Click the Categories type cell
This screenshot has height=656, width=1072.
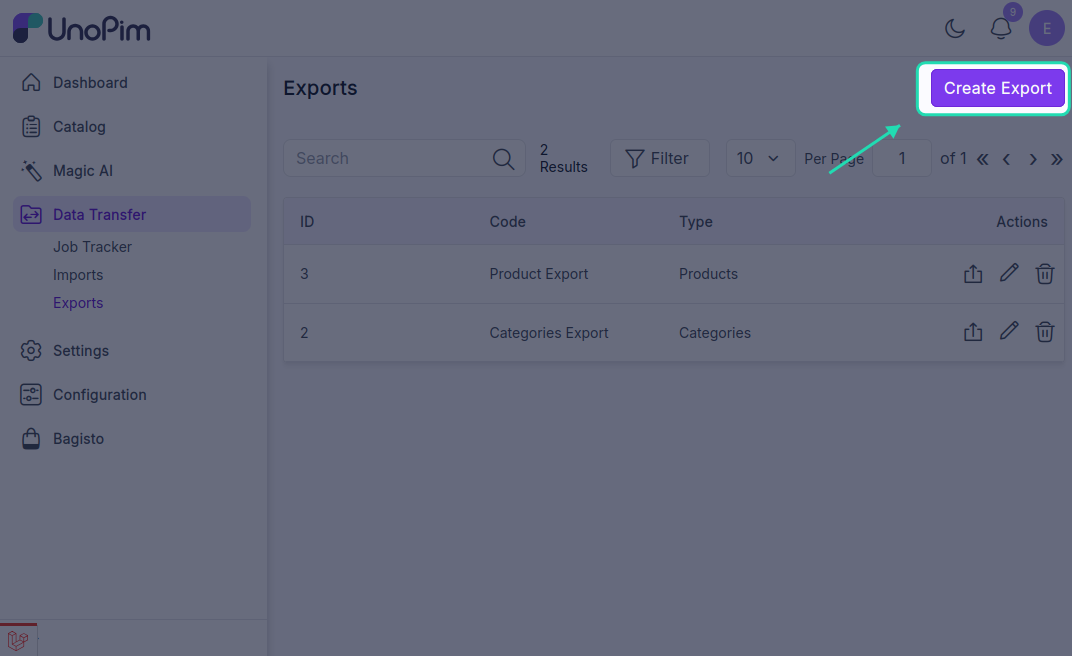coord(714,333)
